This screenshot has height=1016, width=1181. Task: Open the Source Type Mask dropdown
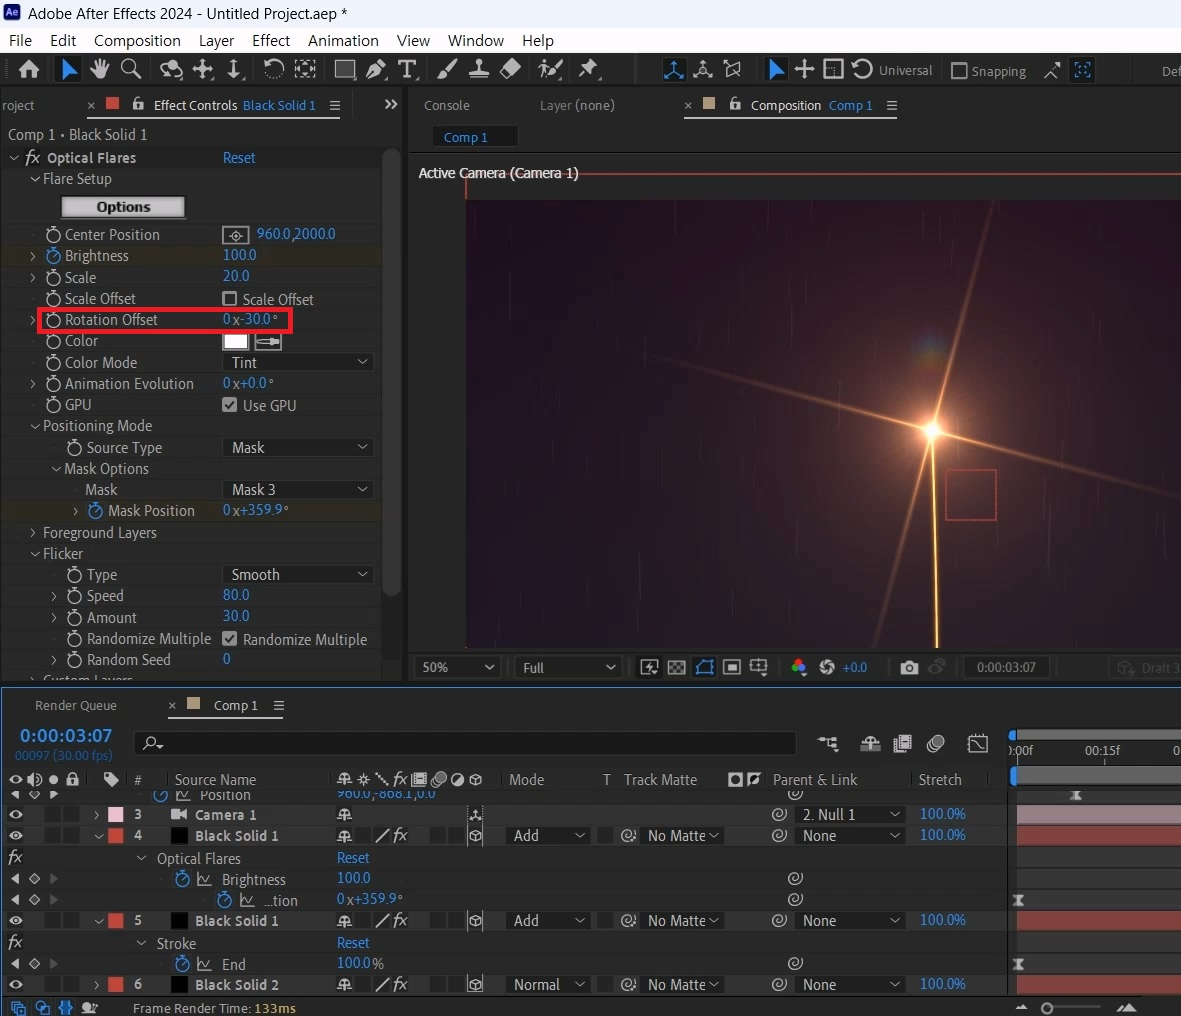[298, 447]
